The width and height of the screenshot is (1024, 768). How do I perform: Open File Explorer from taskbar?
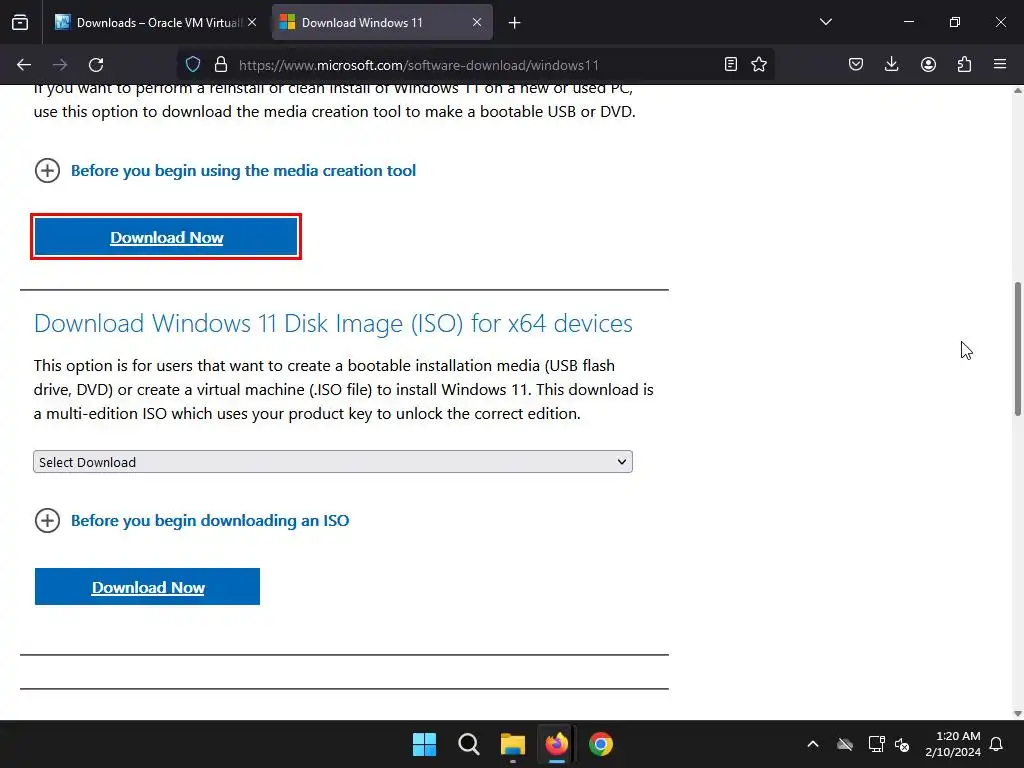[x=513, y=744]
